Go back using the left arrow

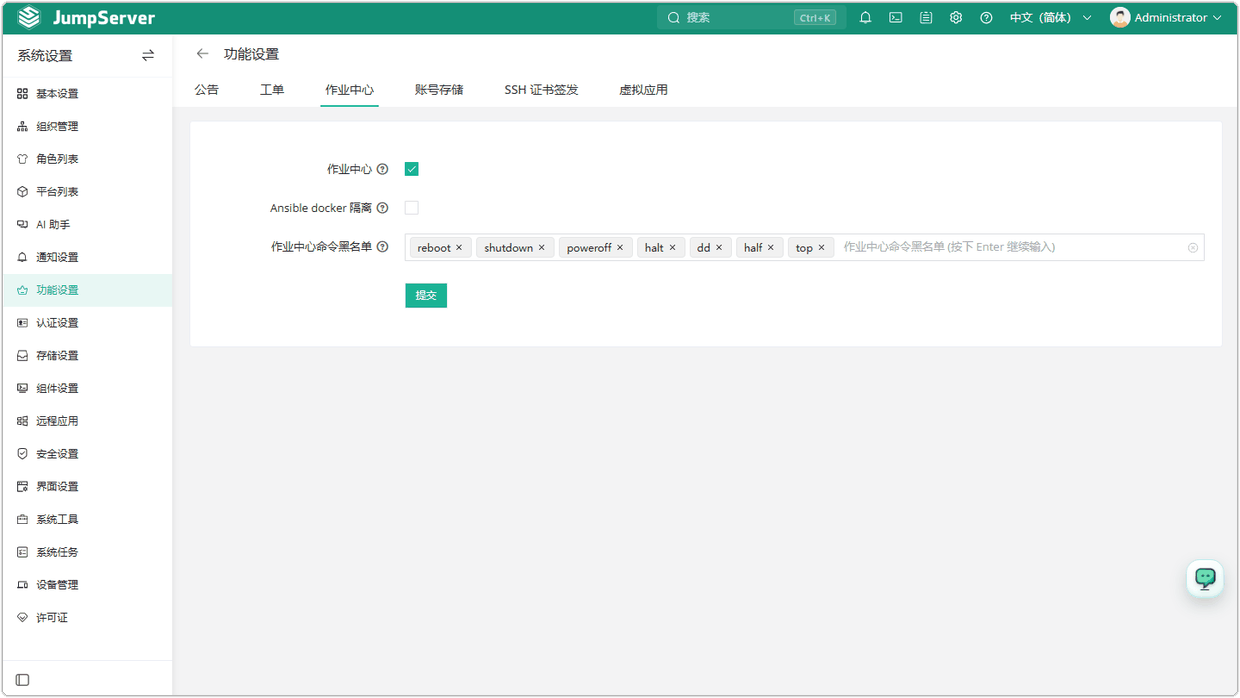coord(203,54)
